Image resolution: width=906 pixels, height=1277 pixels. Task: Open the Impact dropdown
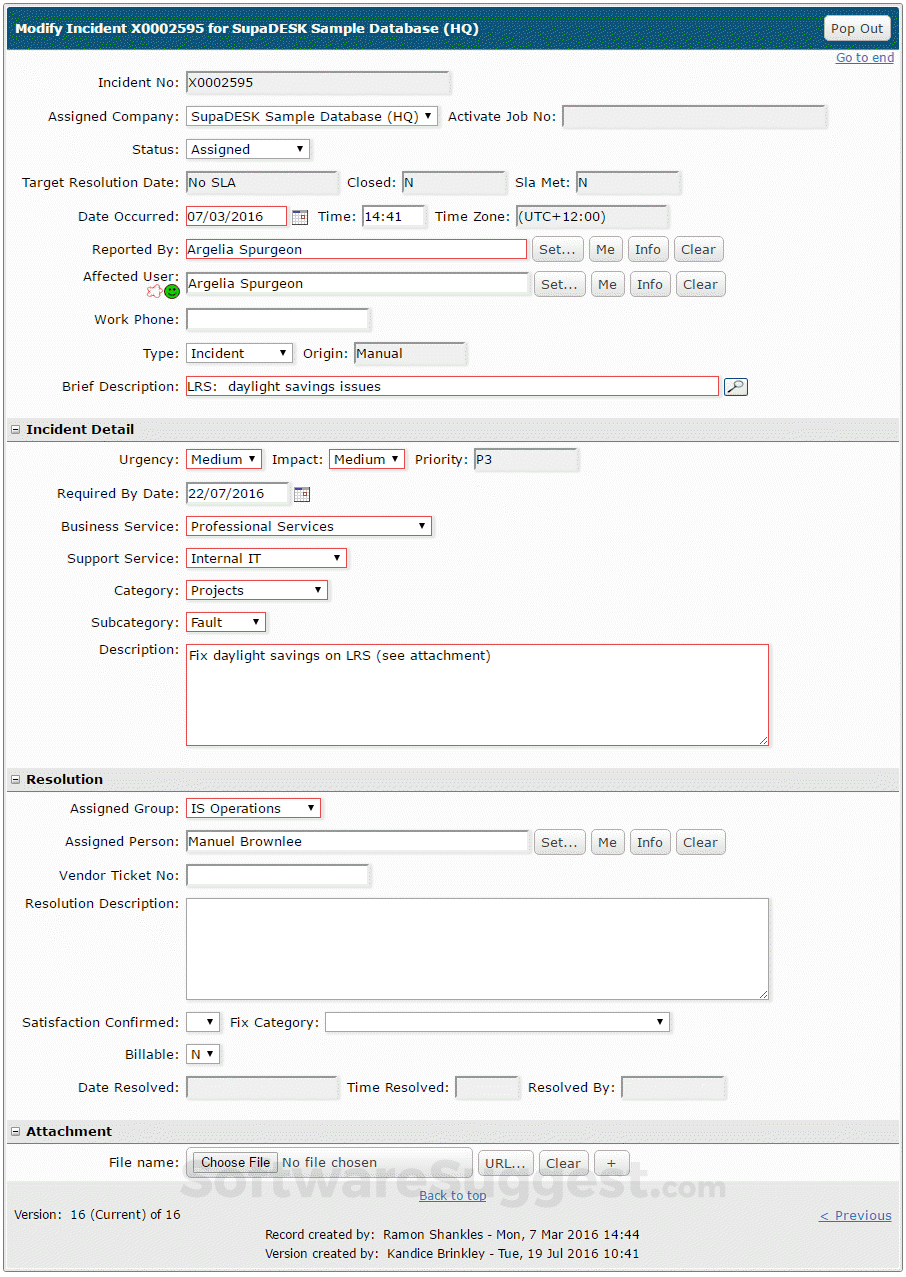(395, 459)
